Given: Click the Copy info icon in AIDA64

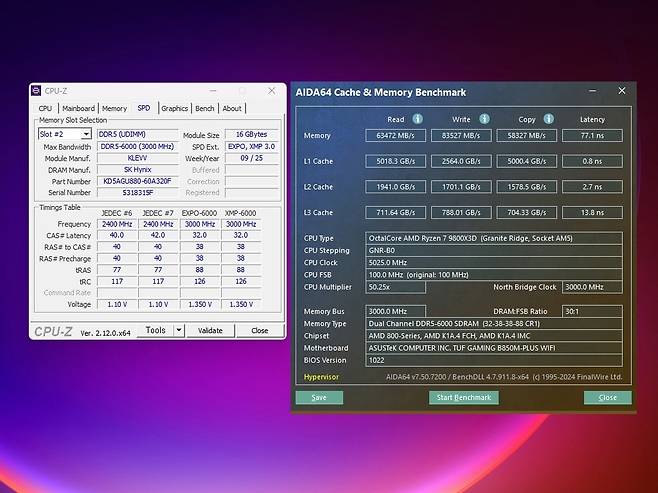Looking at the screenshot, I should [x=548, y=119].
